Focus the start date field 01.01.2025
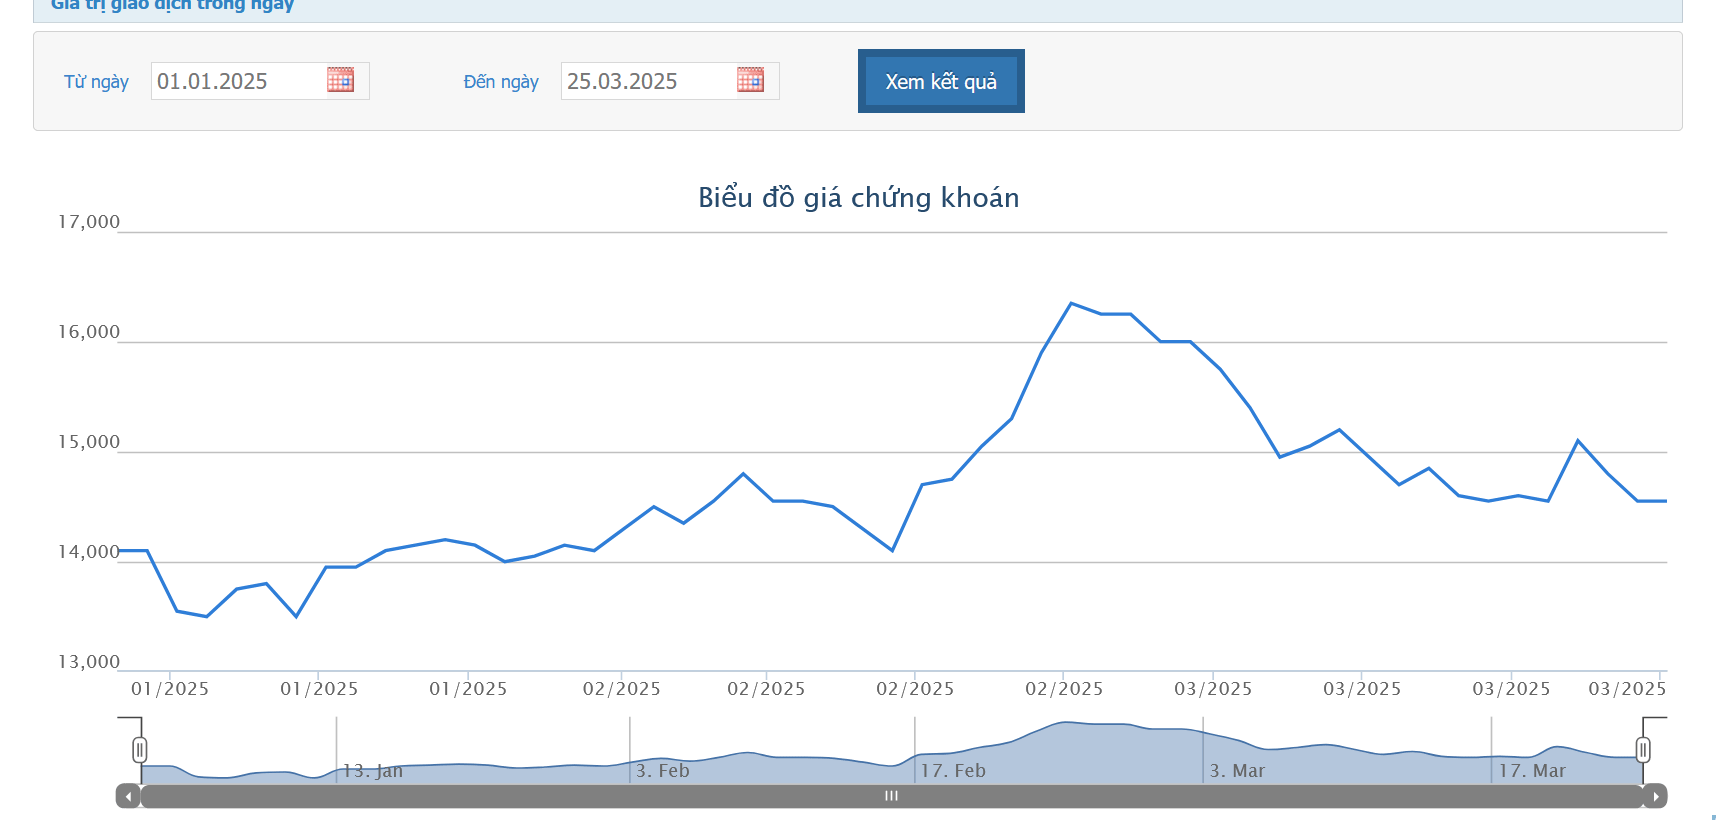1716x820 pixels. (x=260, y=81)
